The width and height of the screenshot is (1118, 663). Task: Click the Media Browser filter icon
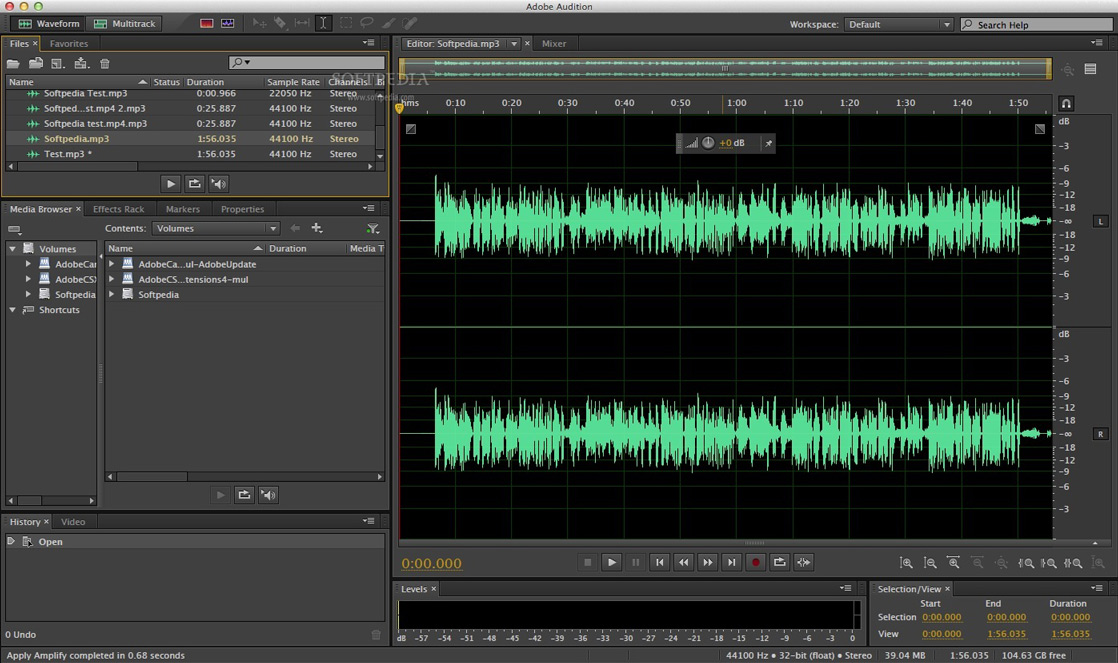[x=372, y=228]
